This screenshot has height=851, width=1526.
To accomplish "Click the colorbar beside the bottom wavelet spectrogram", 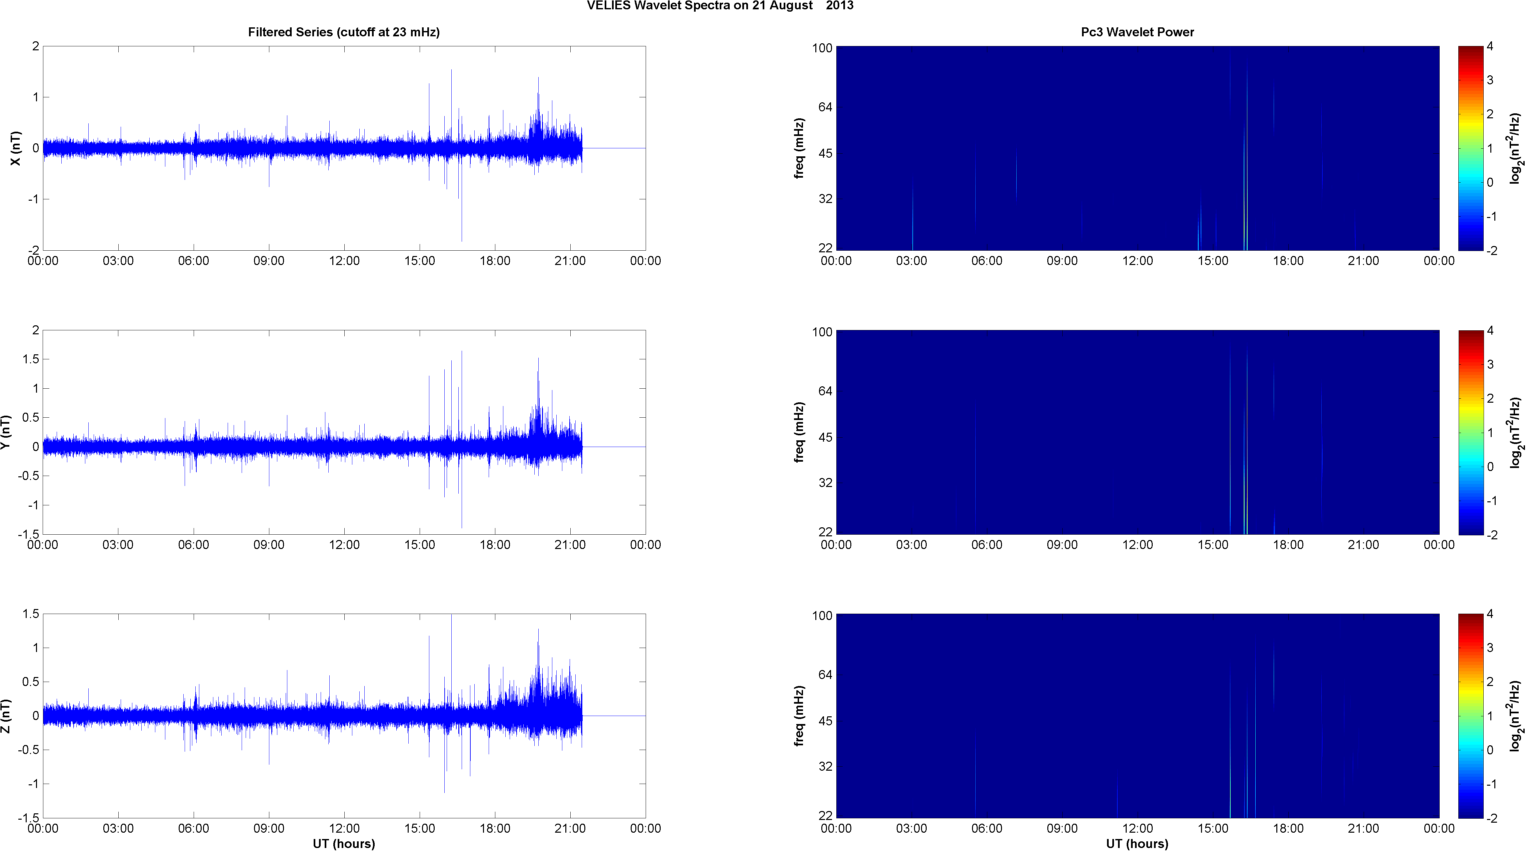I will tap(1470, 716).
